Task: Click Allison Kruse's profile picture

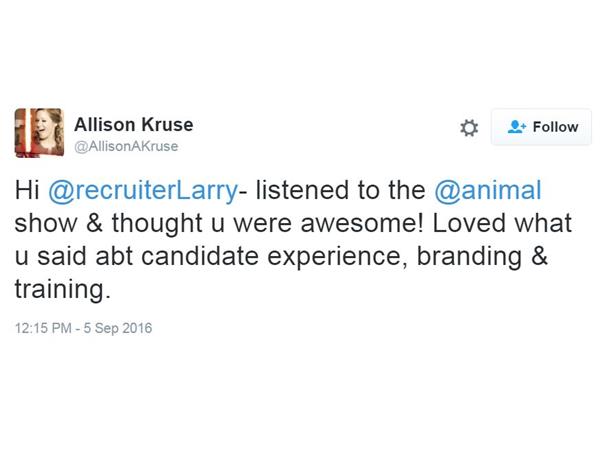Action: [39, 133]
